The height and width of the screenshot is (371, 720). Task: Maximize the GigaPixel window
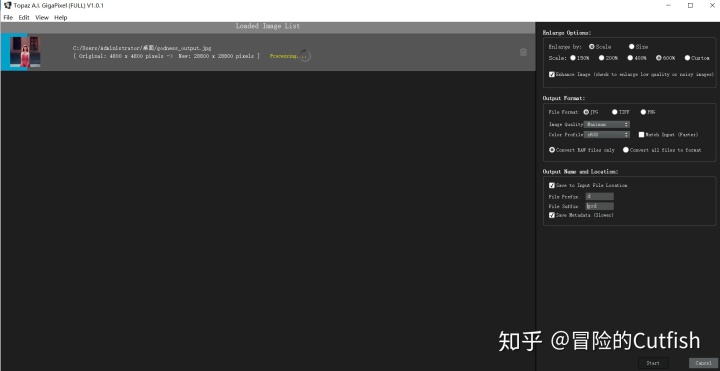click(x=690, y=6)
